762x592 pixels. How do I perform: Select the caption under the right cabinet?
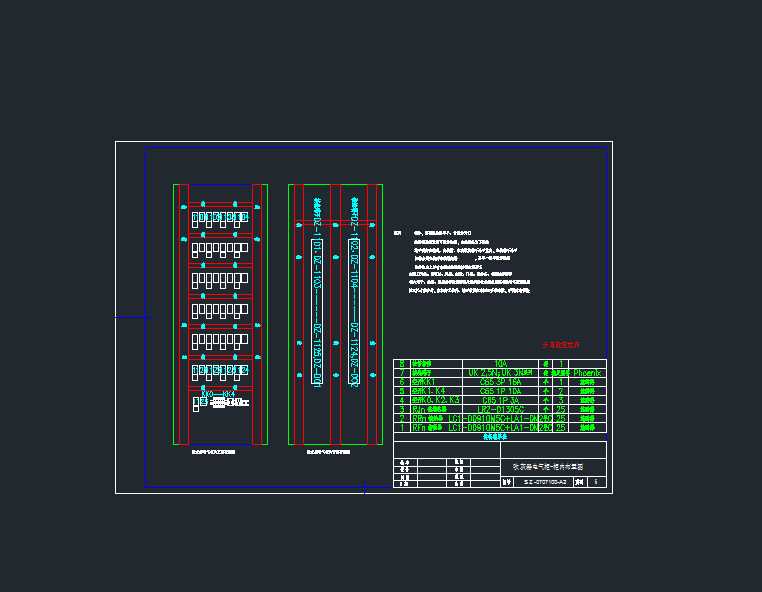pyautogui.click(x=328, y=452)
